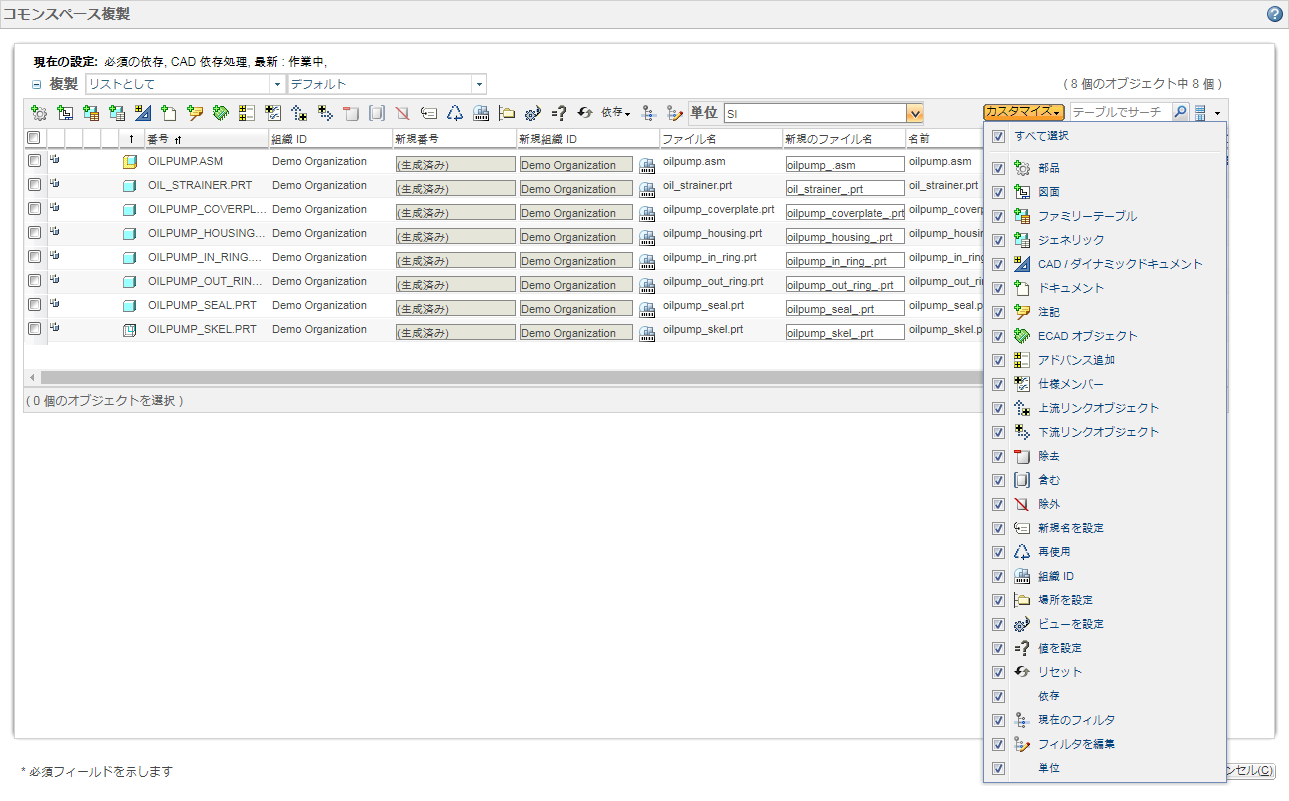Click the Exclude (除外) toolbar icon
The width and height of the screenshot is (1289, 801).
pyautogui.click(x=403, y=113)
